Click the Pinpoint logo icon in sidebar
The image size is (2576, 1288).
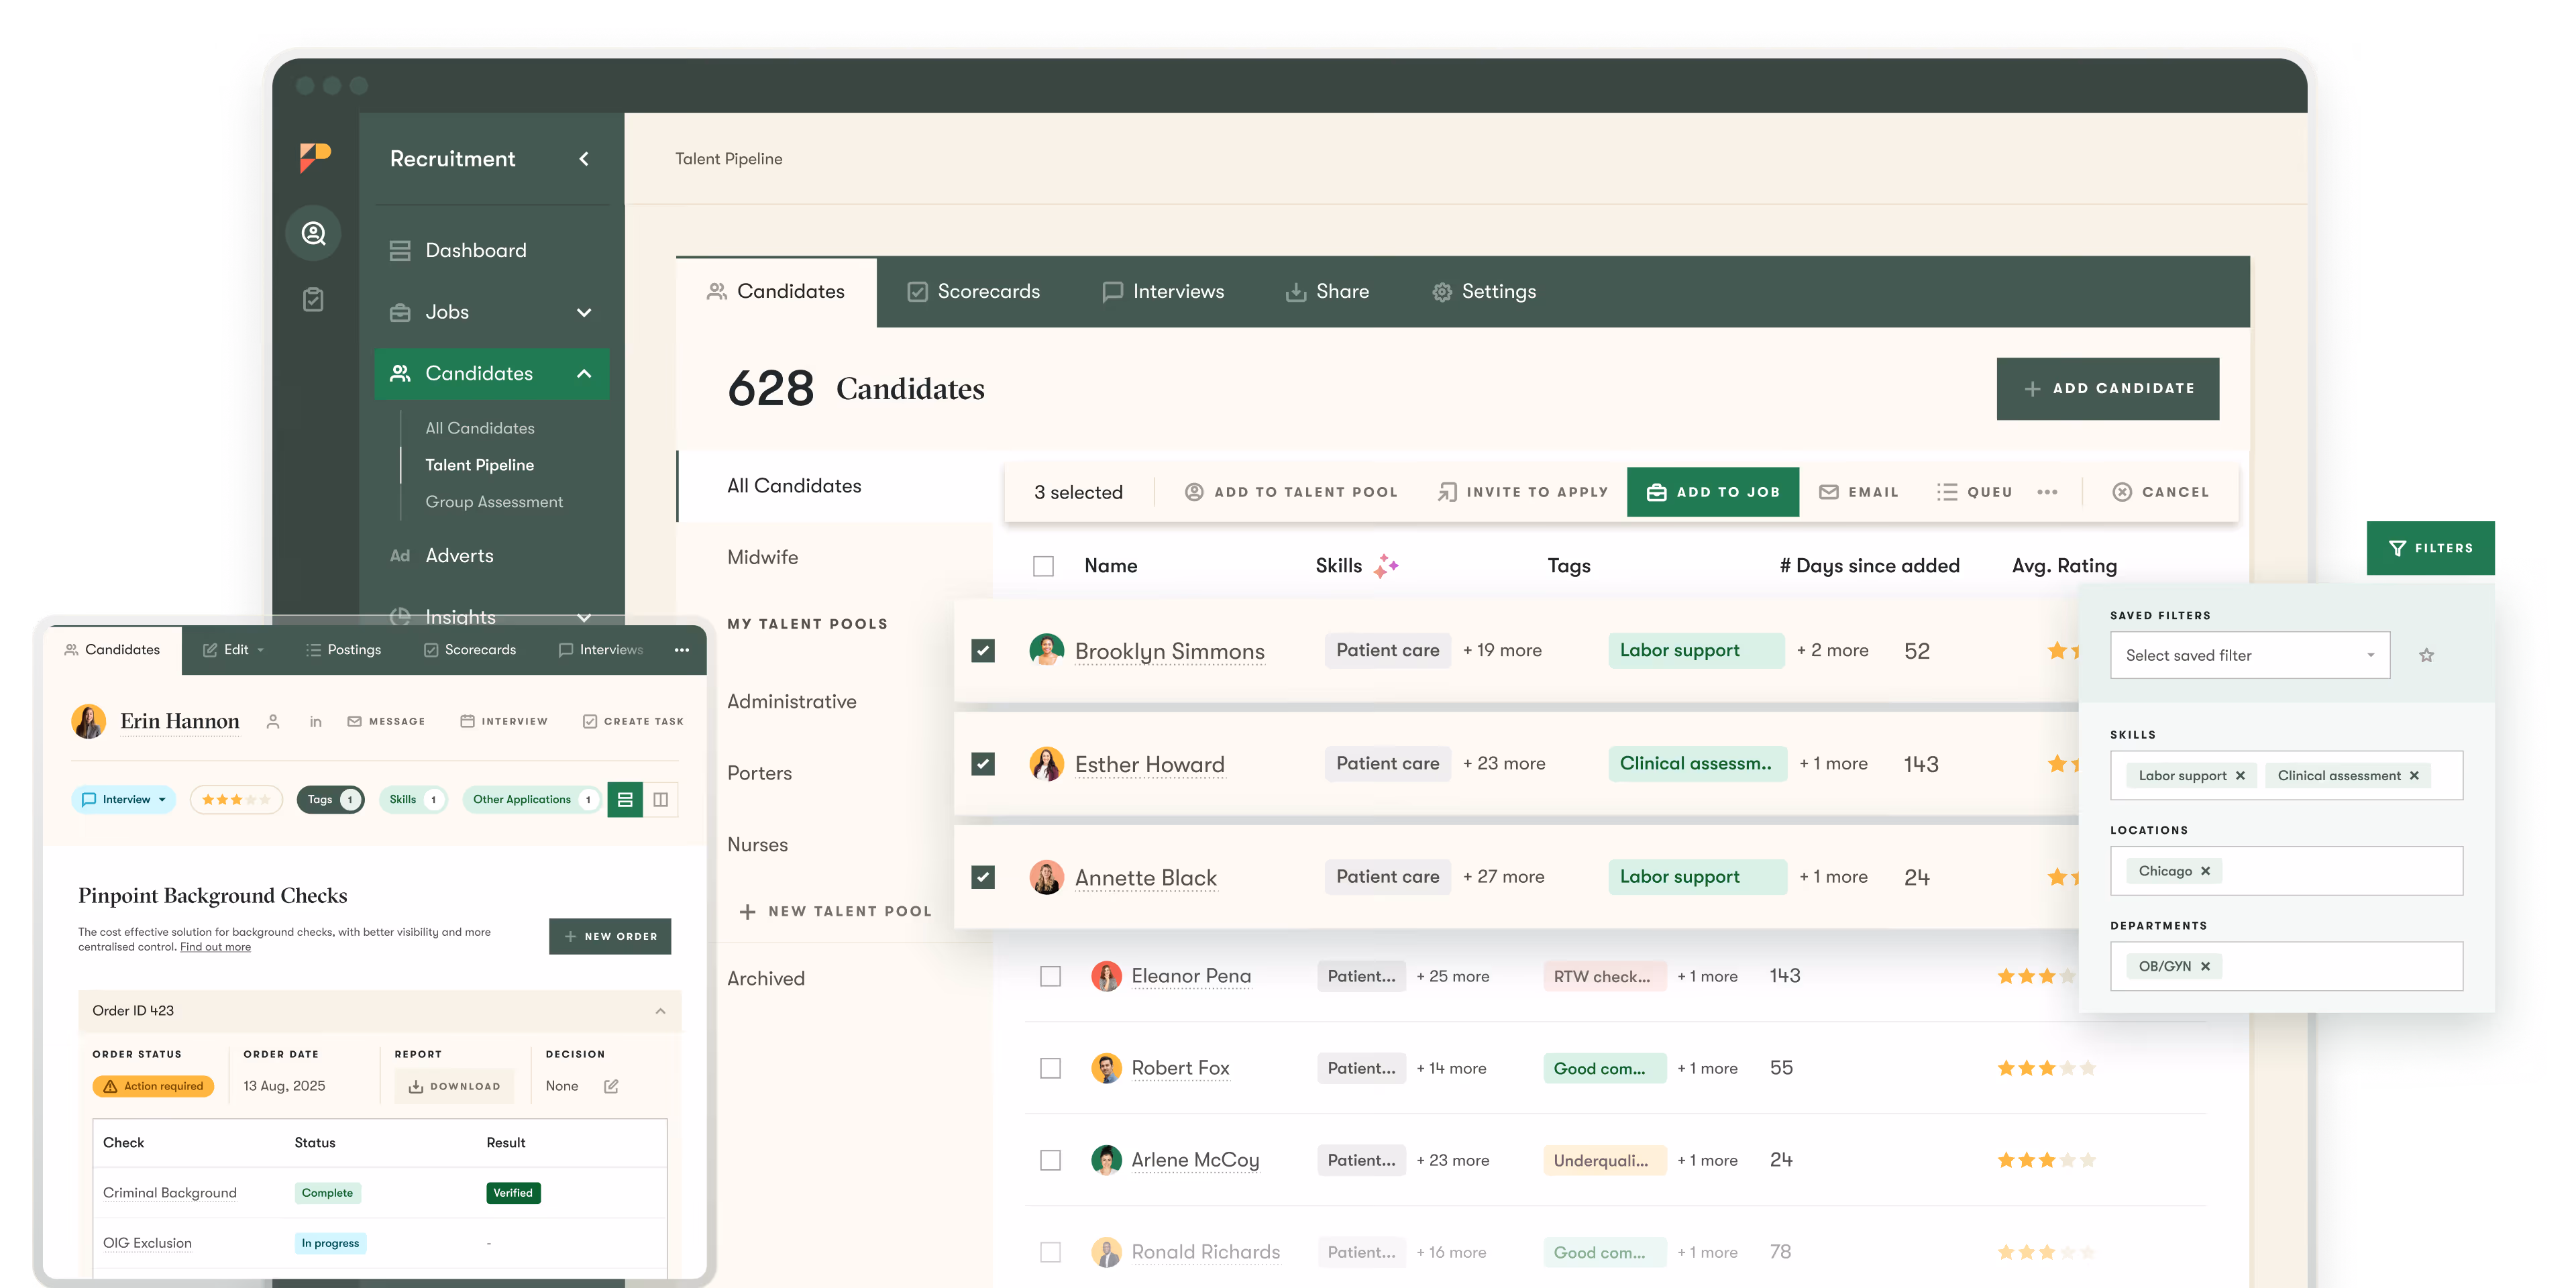coord(314,157)
